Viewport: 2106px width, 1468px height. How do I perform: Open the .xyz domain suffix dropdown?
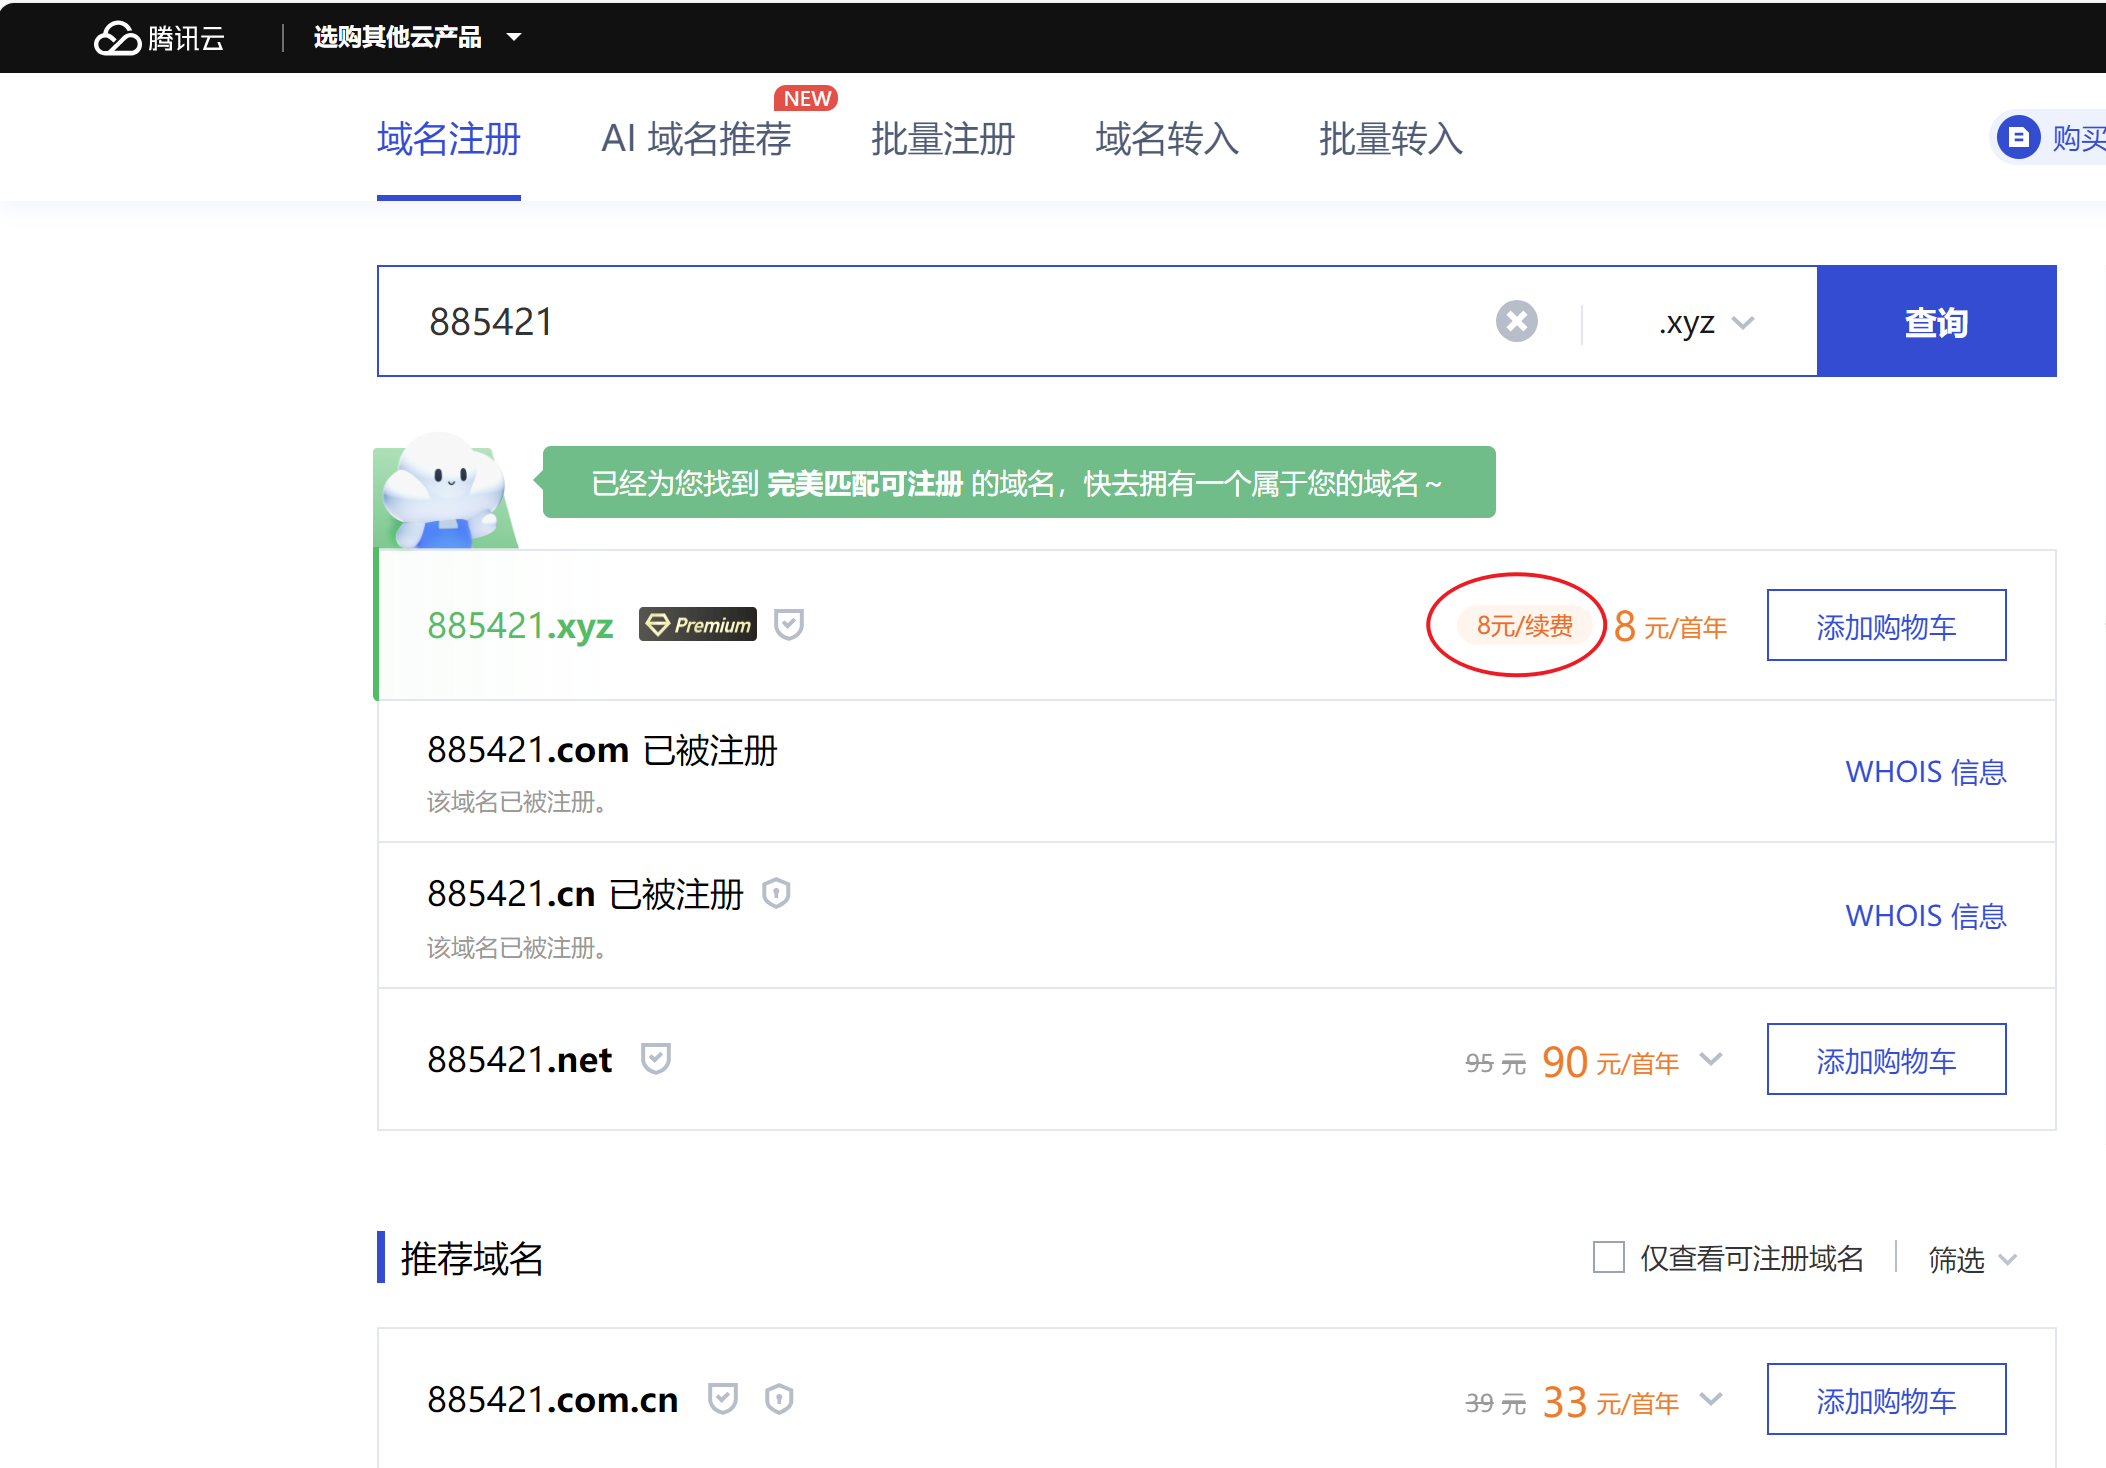pos(1706,322)
